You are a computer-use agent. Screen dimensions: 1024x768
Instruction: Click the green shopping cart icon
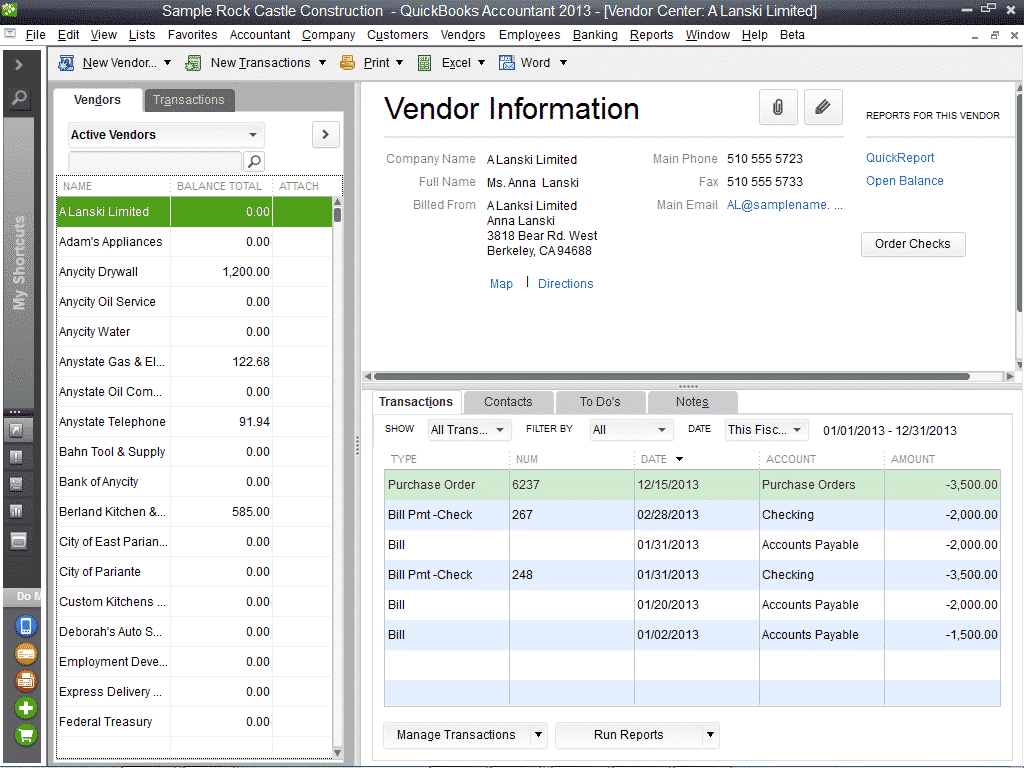point(26,736)
